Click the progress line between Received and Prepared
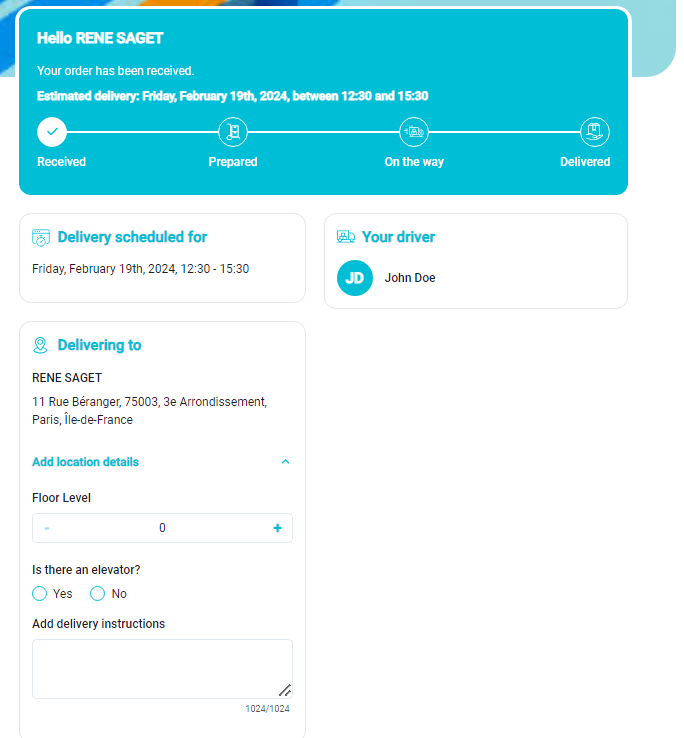684x738 pixels. pos(142,132)
